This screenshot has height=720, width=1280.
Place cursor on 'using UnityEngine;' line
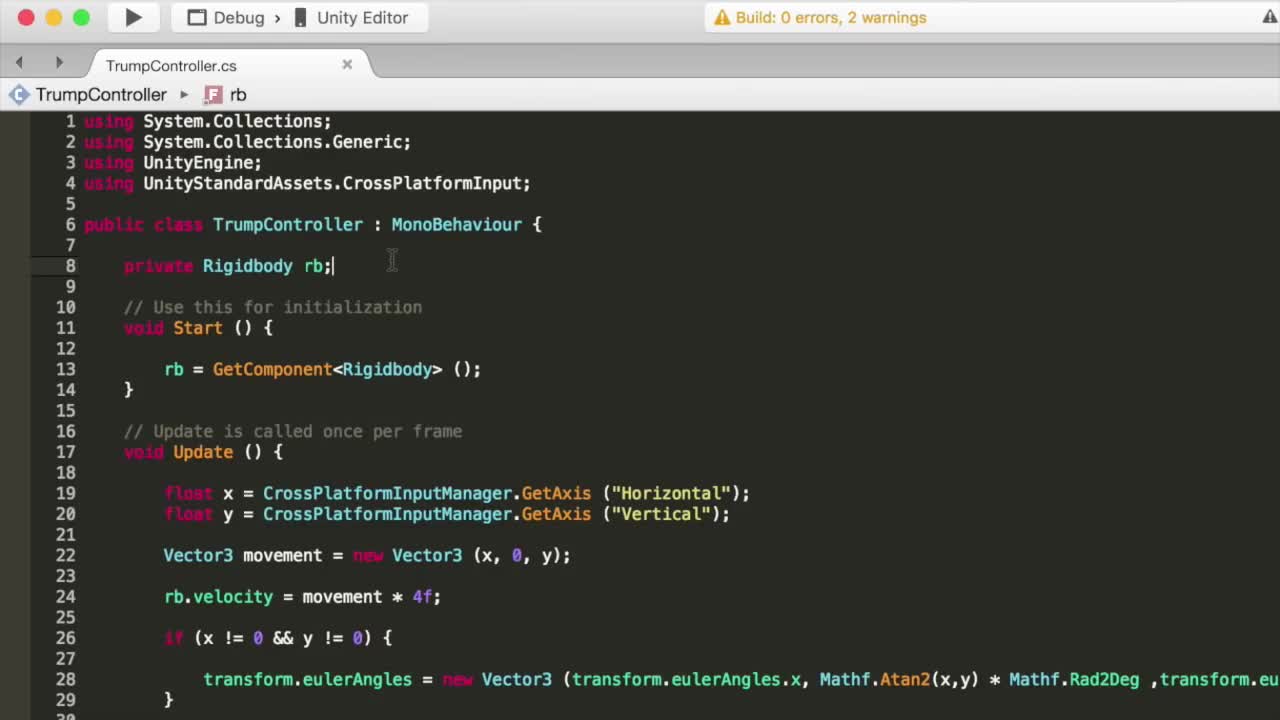coord(173,162)
